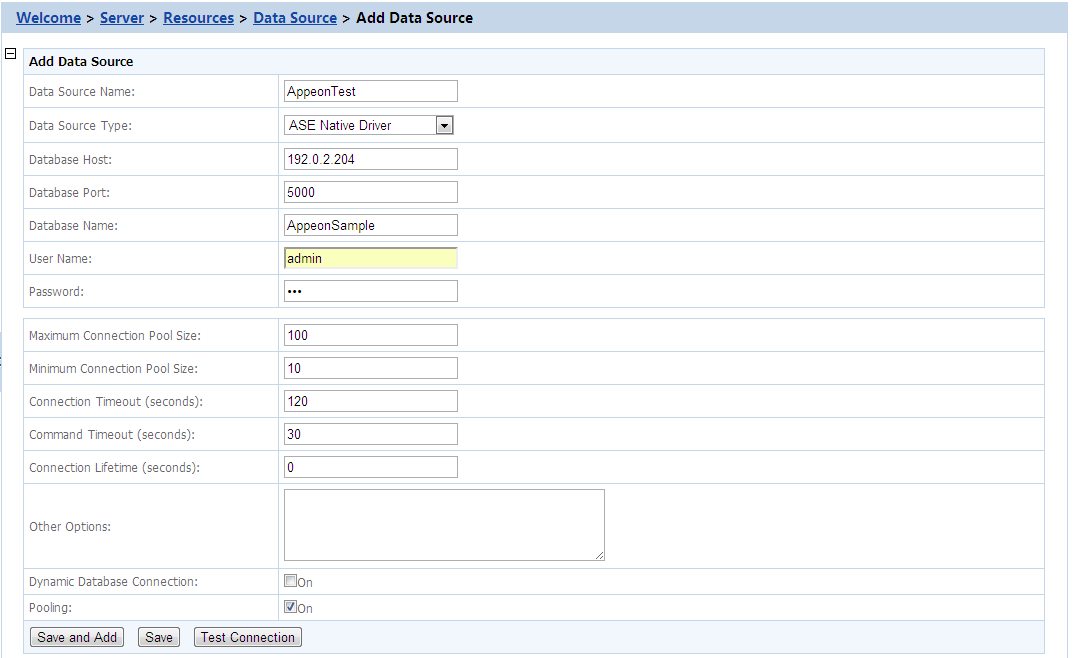
Task: Open the Server breadcrumb link
Action: click(x=121, y=17)
